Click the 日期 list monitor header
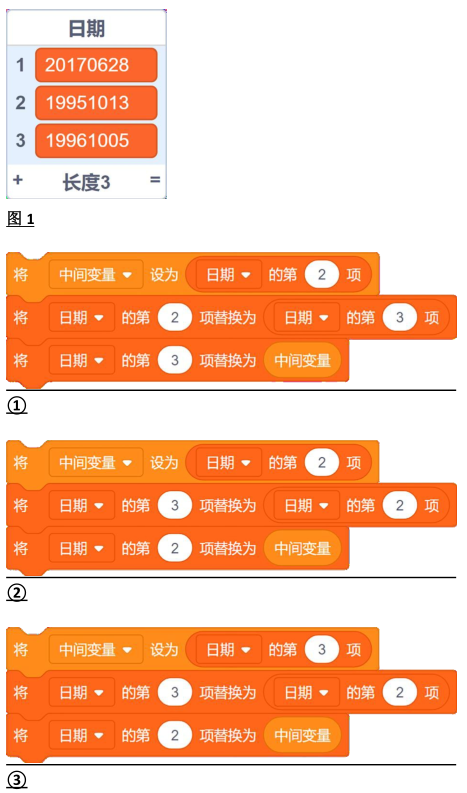This screenshot has height=793, width=467. tap(87, 28)
